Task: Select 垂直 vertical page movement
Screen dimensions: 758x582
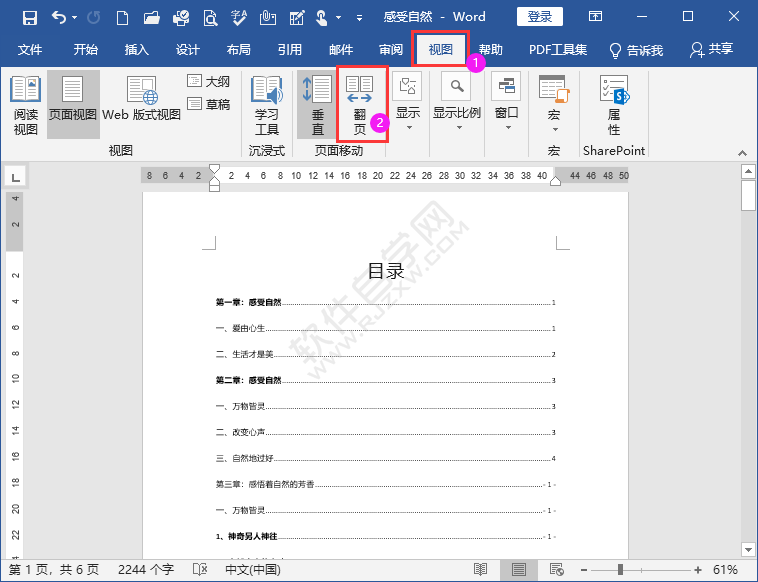Action: 317,104
